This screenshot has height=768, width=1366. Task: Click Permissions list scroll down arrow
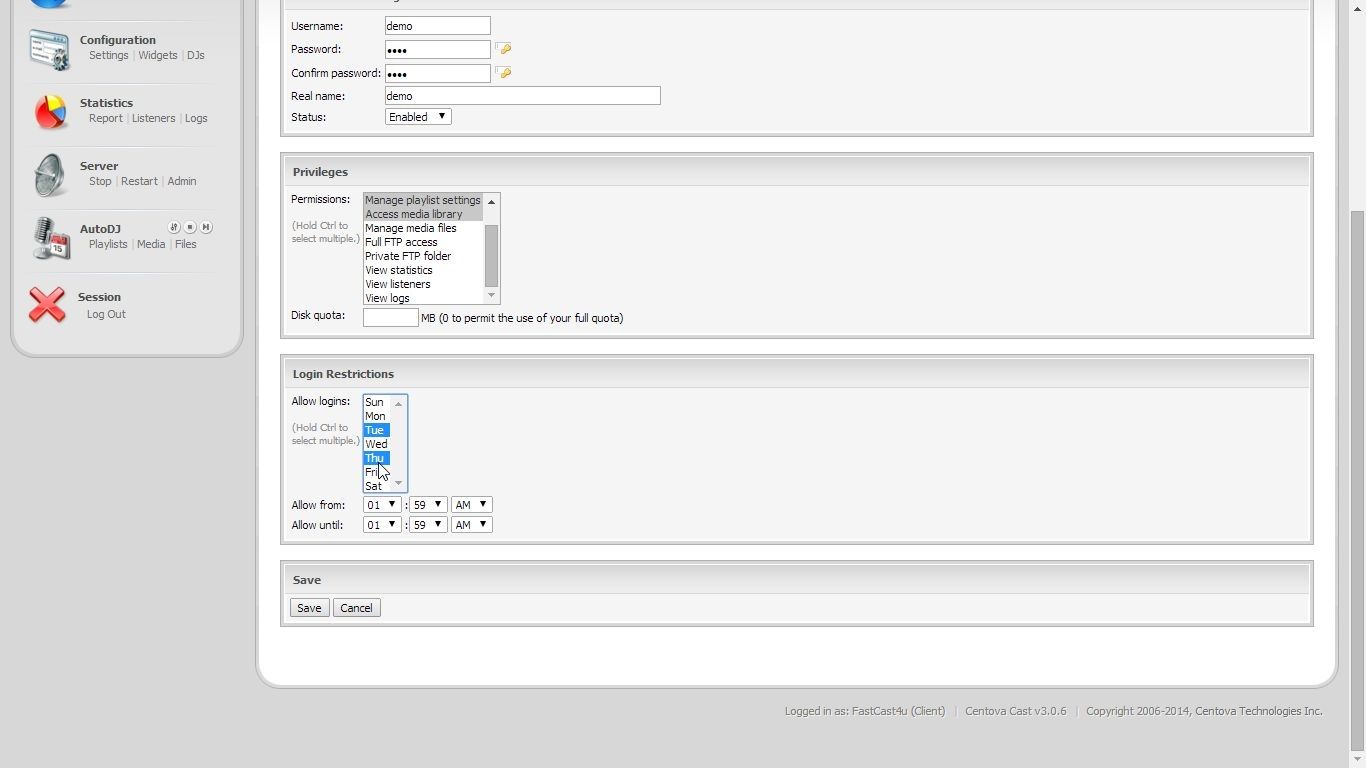[x=491, y=296]
